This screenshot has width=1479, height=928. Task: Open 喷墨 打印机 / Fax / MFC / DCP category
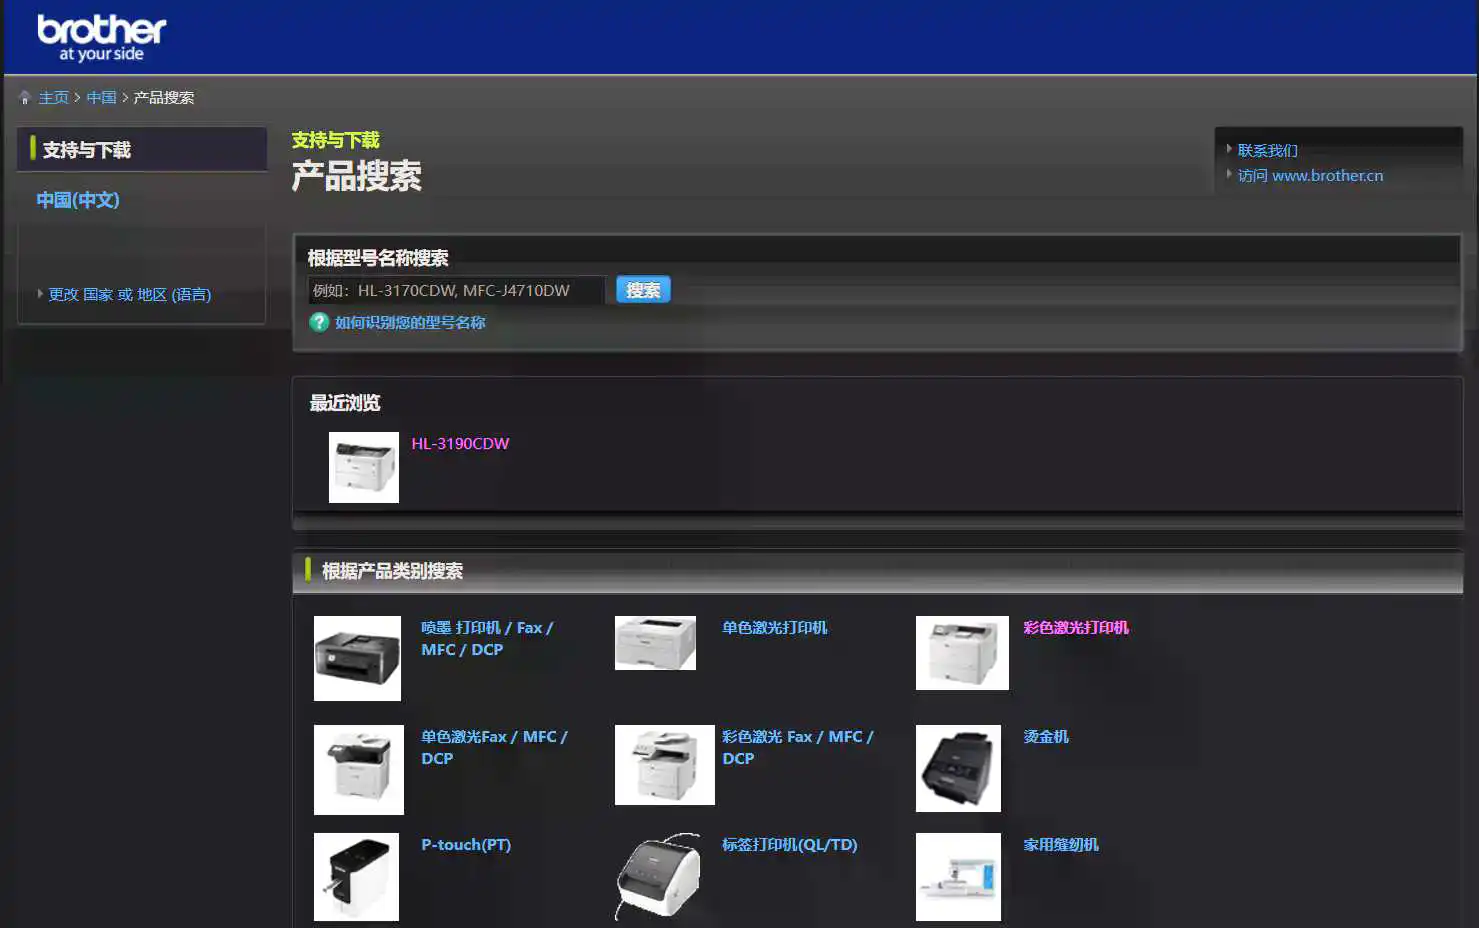coord(487,638)
